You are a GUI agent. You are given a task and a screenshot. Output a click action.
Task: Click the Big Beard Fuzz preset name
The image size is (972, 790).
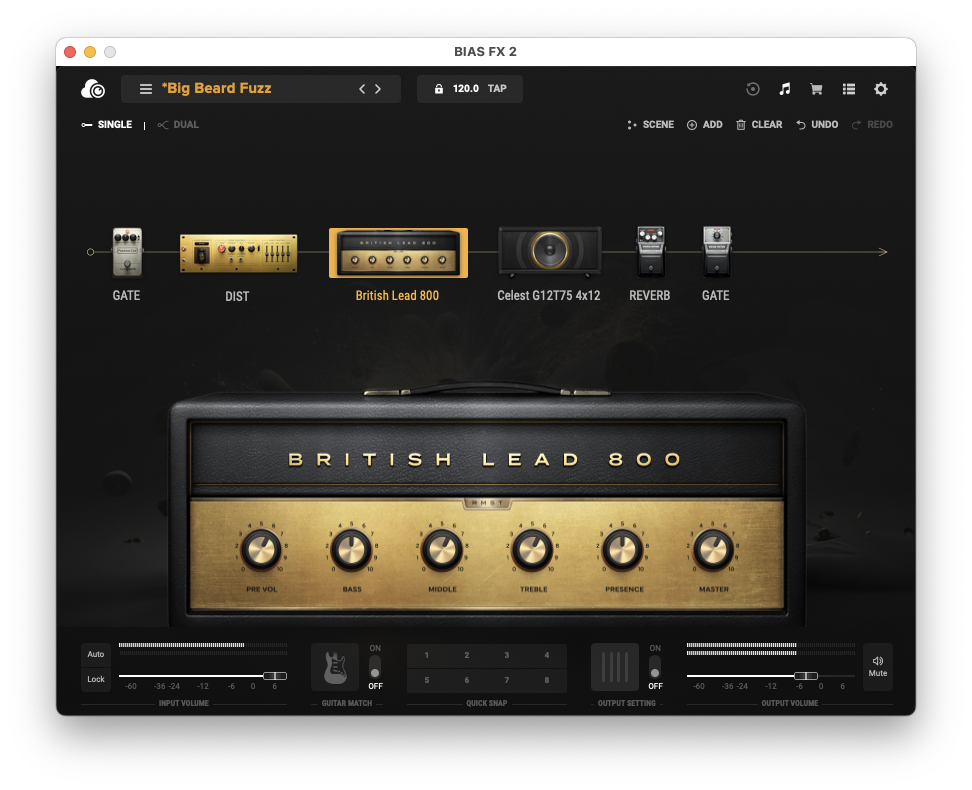(x=217, y=89)
